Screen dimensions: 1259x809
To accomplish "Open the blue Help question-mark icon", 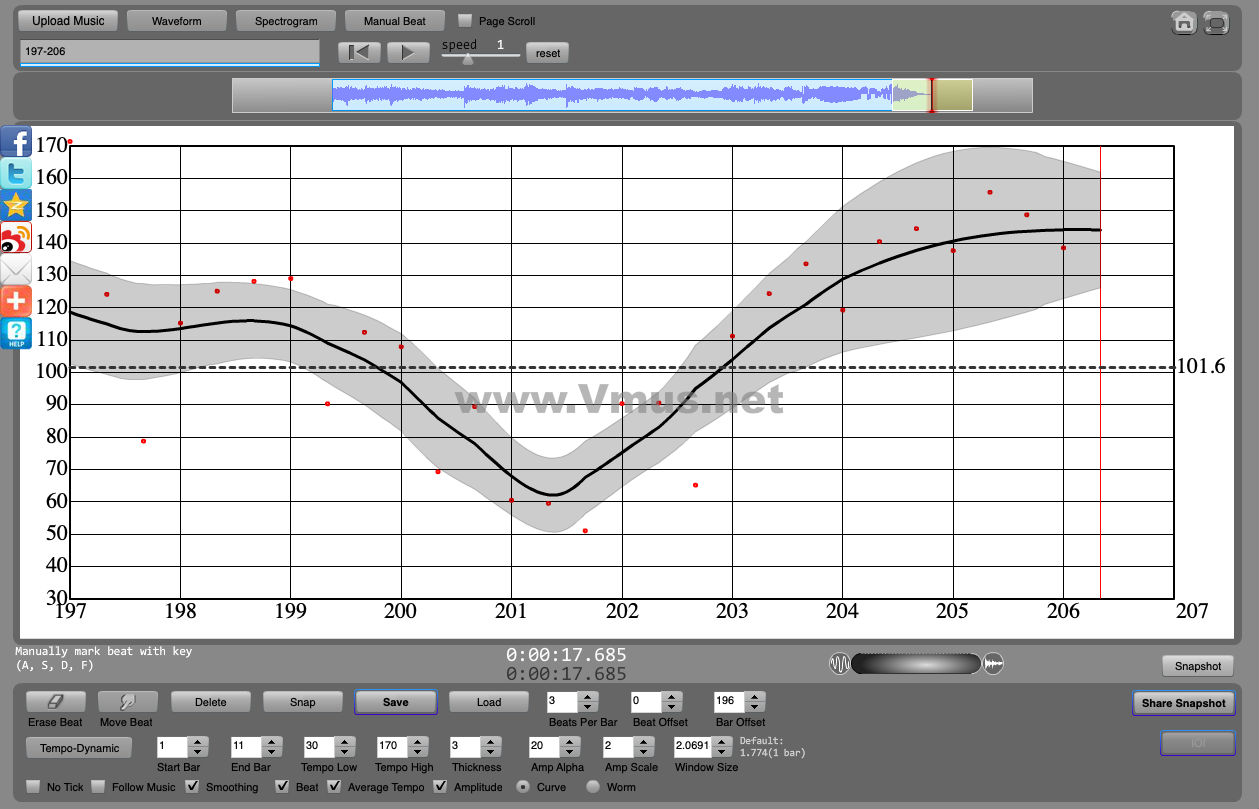I will [16, 334].
